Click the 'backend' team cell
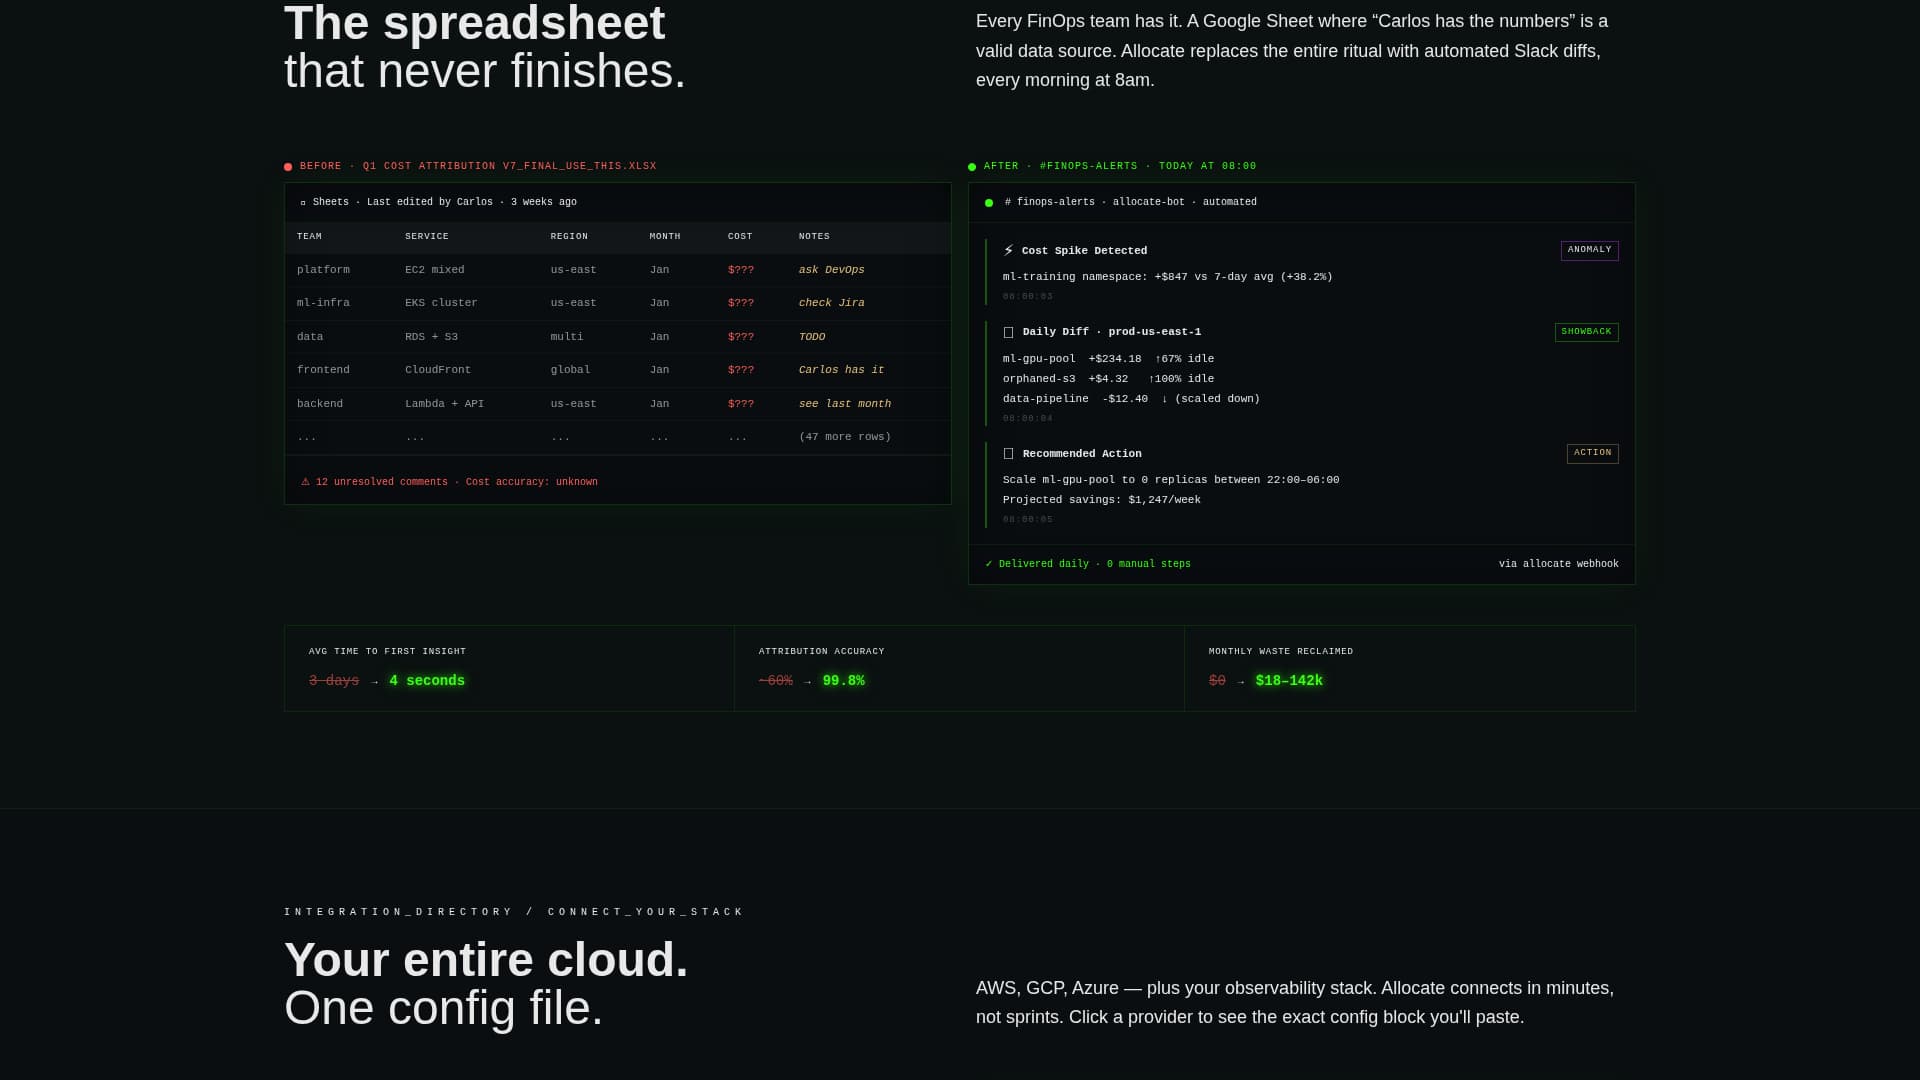The image size is (1920, 1080). click(320, 404)
